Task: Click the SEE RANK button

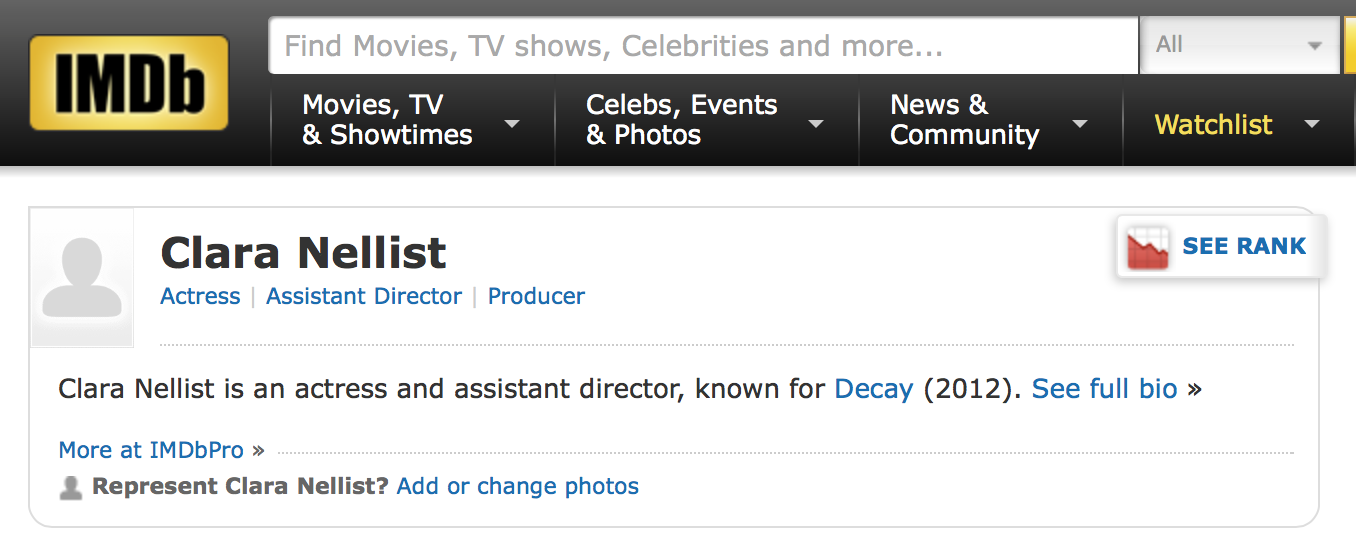Action: point(1243,246)
